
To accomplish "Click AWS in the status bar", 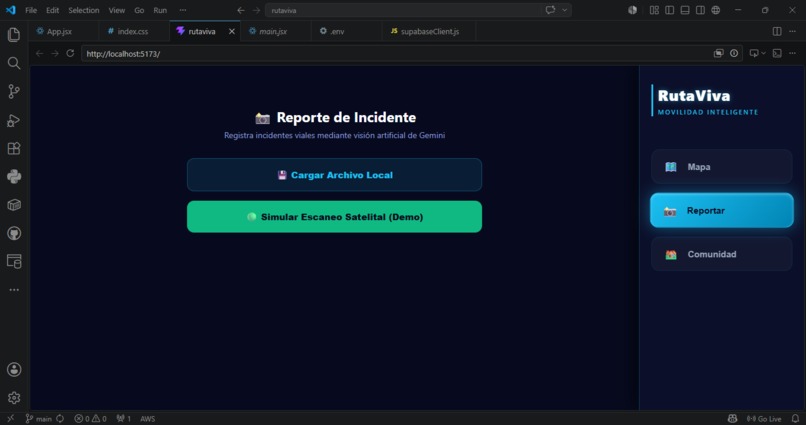I will pyautogui.click(x=148, y=418).
